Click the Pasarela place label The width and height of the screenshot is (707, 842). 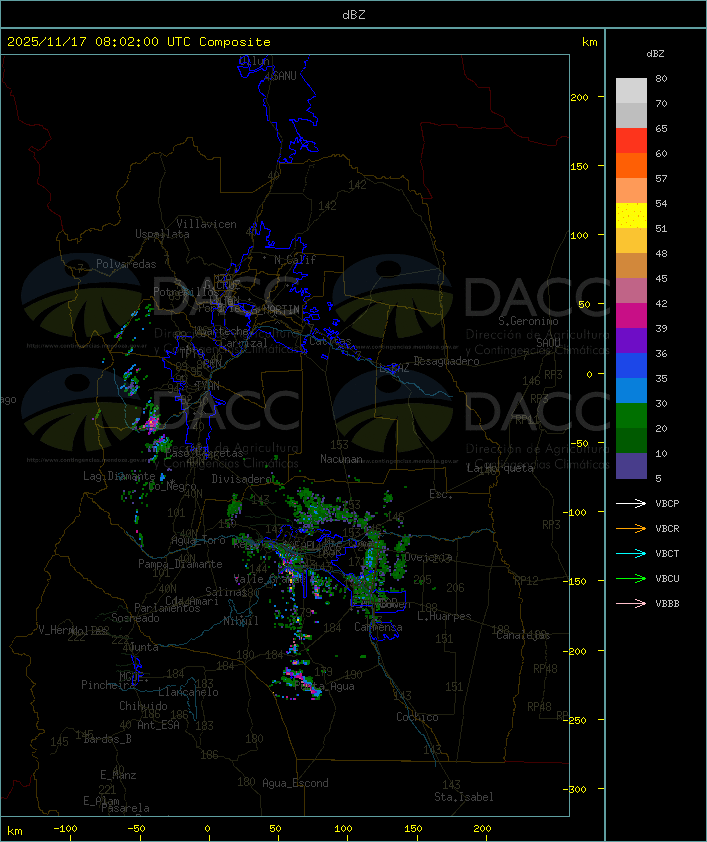pyautogui.click(x=125, y=808)
